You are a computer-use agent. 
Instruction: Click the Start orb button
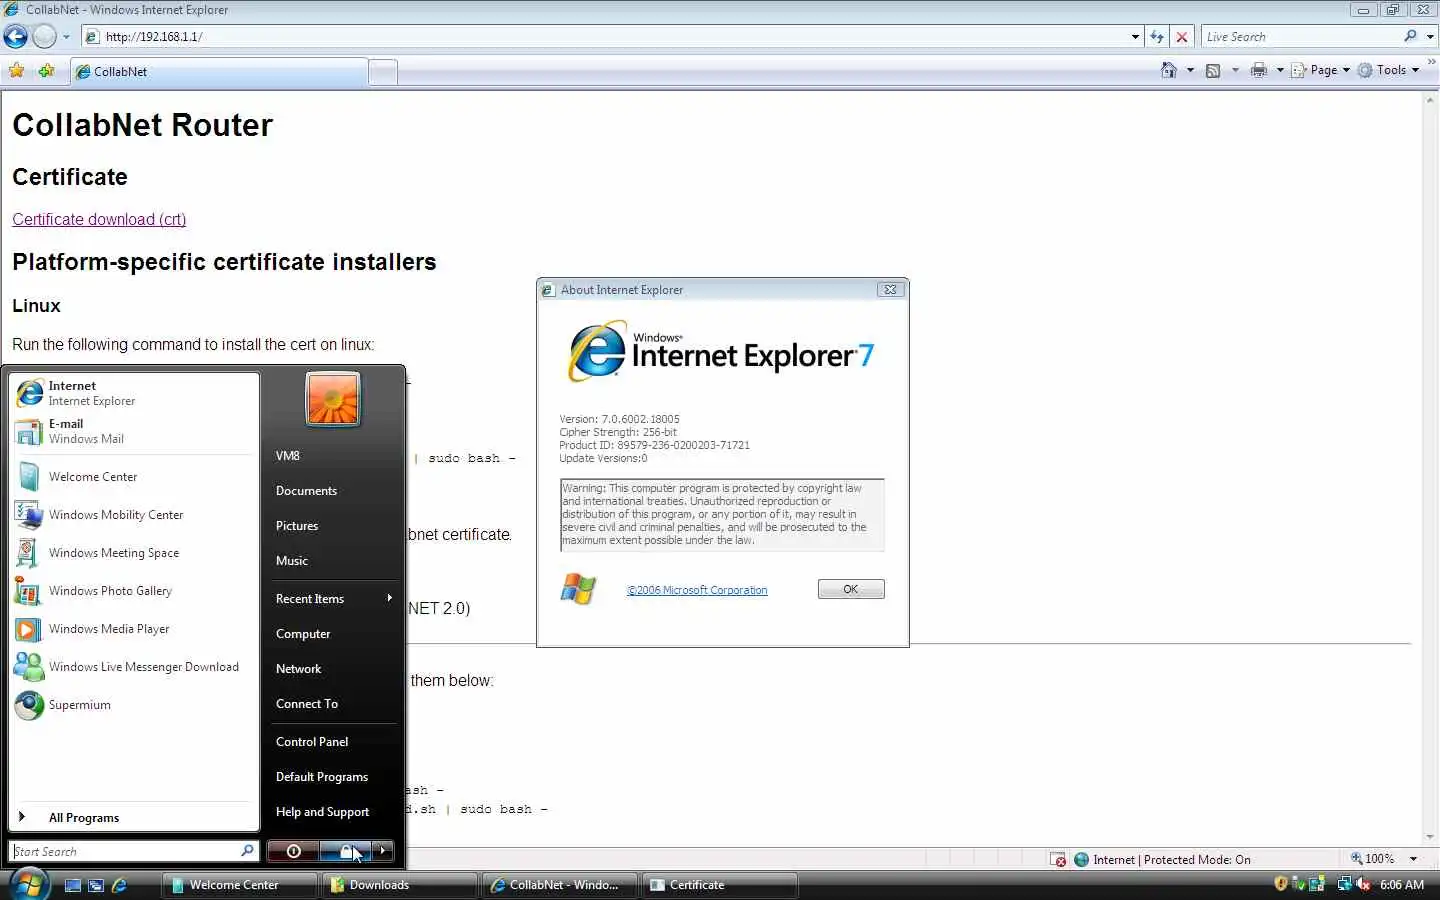pyautogui.click(x=28, y=884)
